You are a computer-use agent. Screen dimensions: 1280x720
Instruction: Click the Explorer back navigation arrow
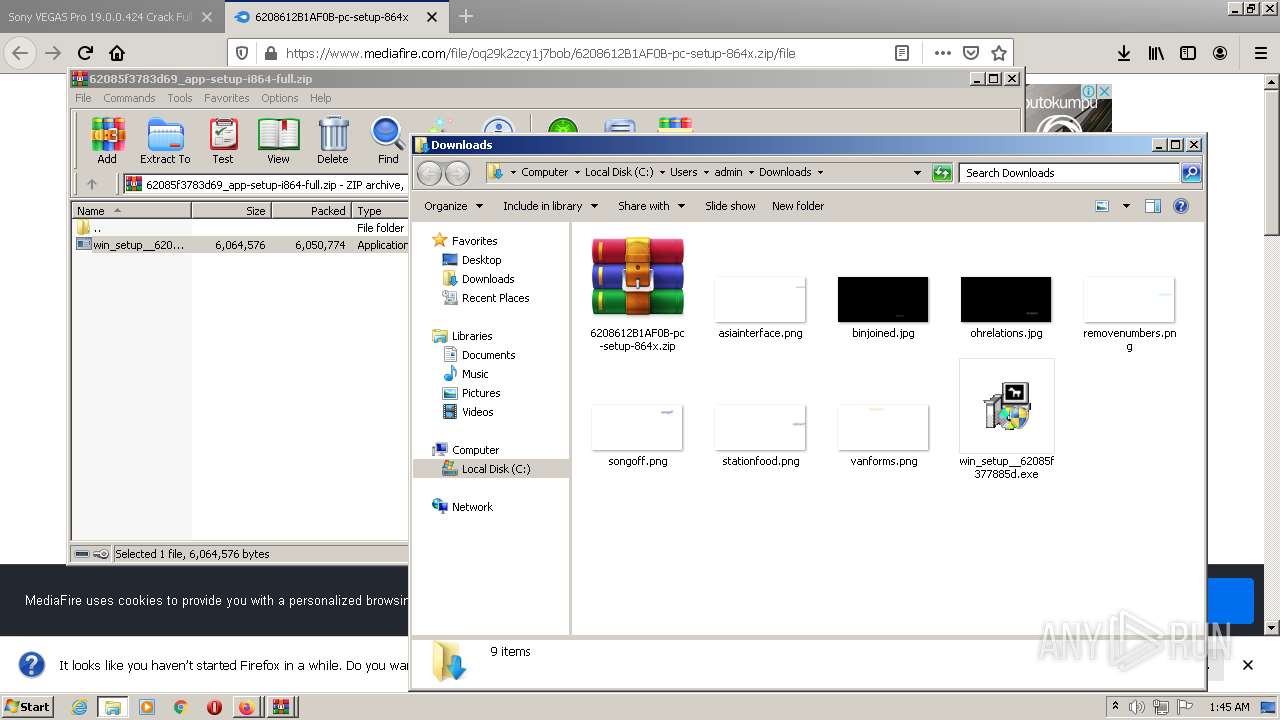(429, 173)
